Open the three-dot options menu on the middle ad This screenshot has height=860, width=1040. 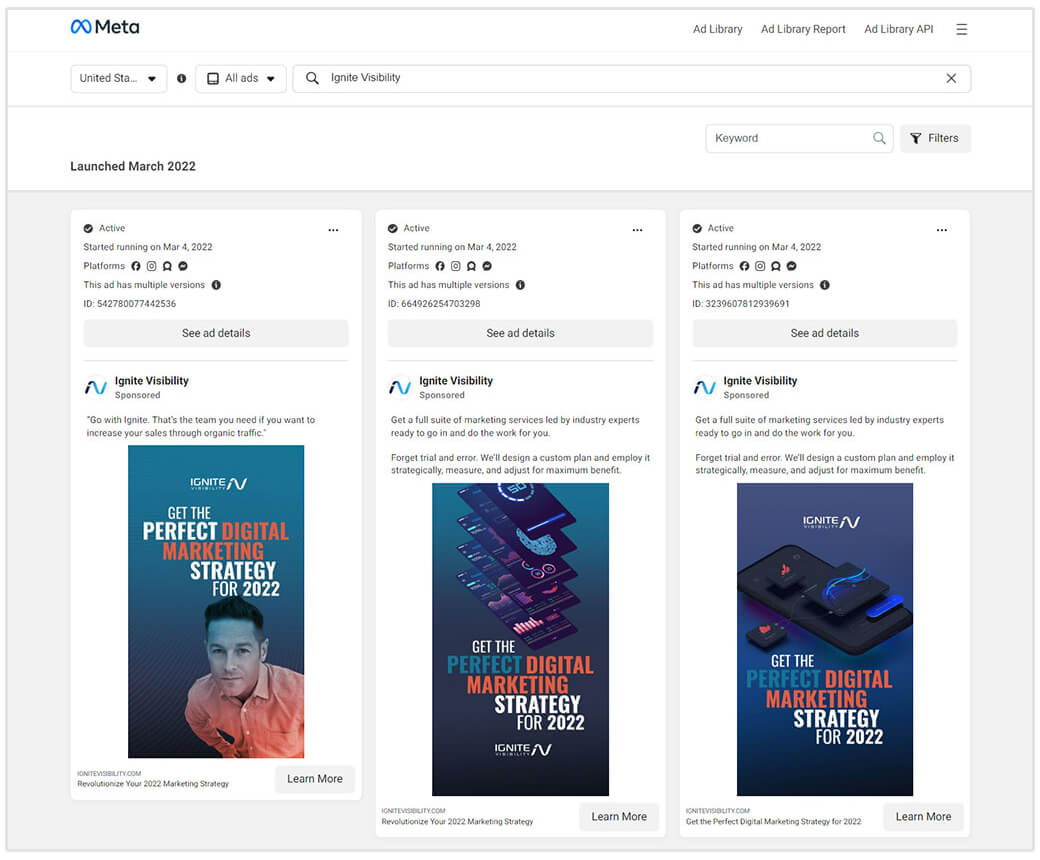(637, 230)
